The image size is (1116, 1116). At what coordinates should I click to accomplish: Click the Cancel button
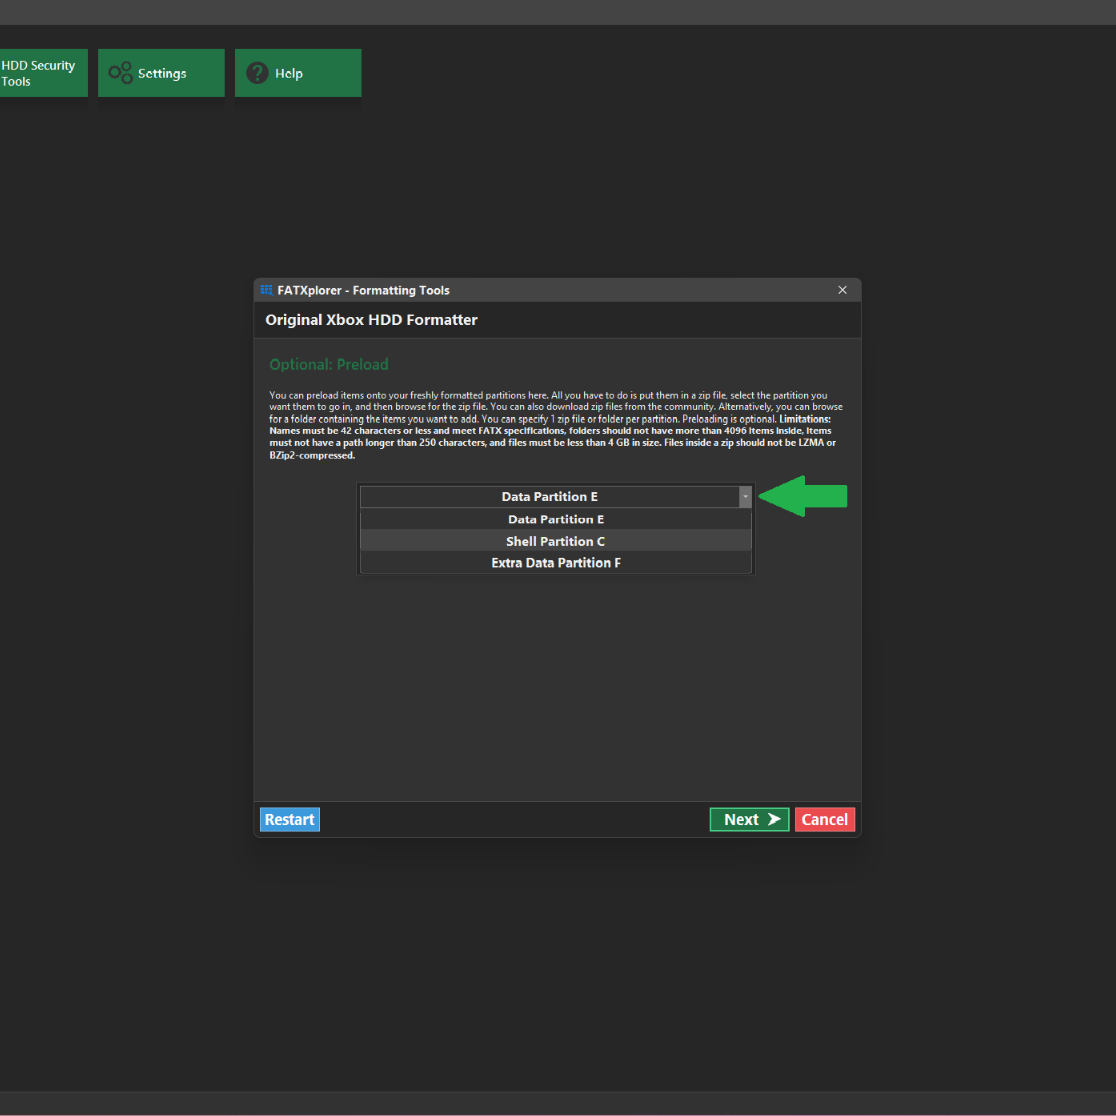pos(825,819)
